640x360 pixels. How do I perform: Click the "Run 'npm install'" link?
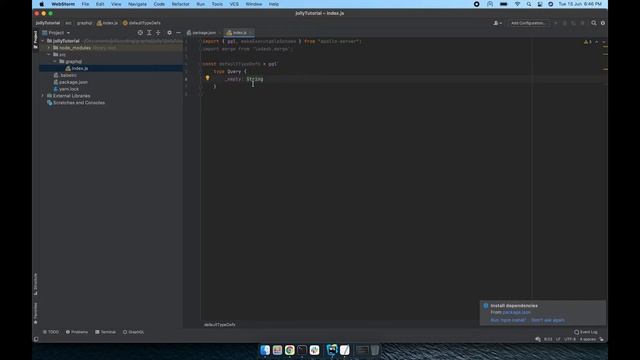[508, 320]
